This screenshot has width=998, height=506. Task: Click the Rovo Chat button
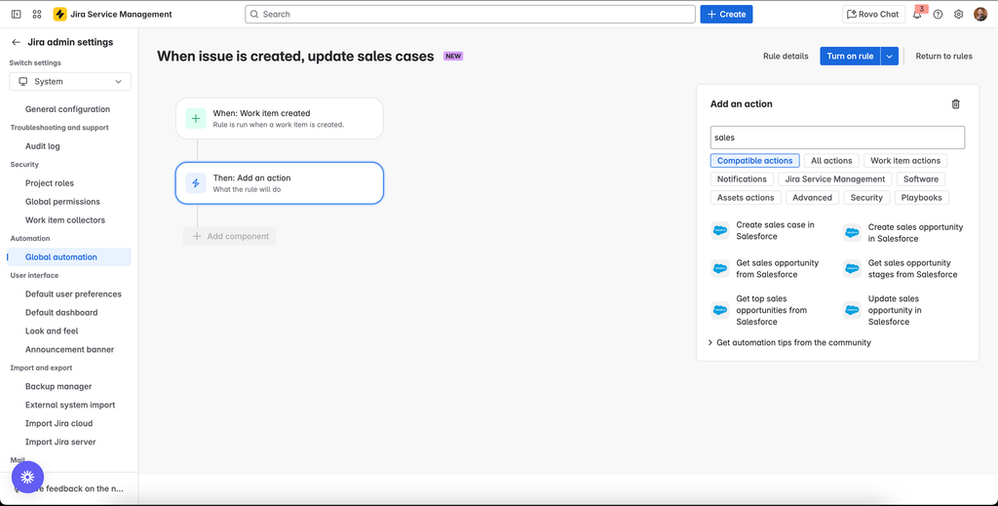[873, 14]
